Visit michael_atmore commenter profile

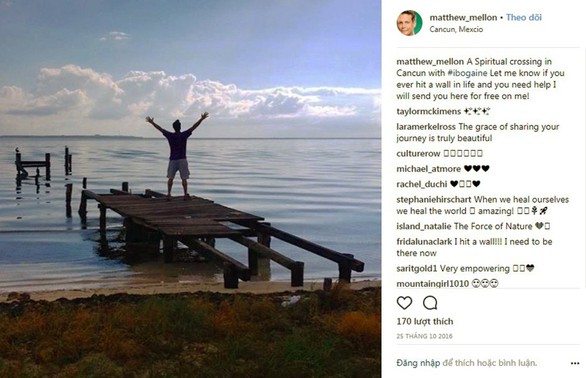pyautogui.click(x=428, y=169)
